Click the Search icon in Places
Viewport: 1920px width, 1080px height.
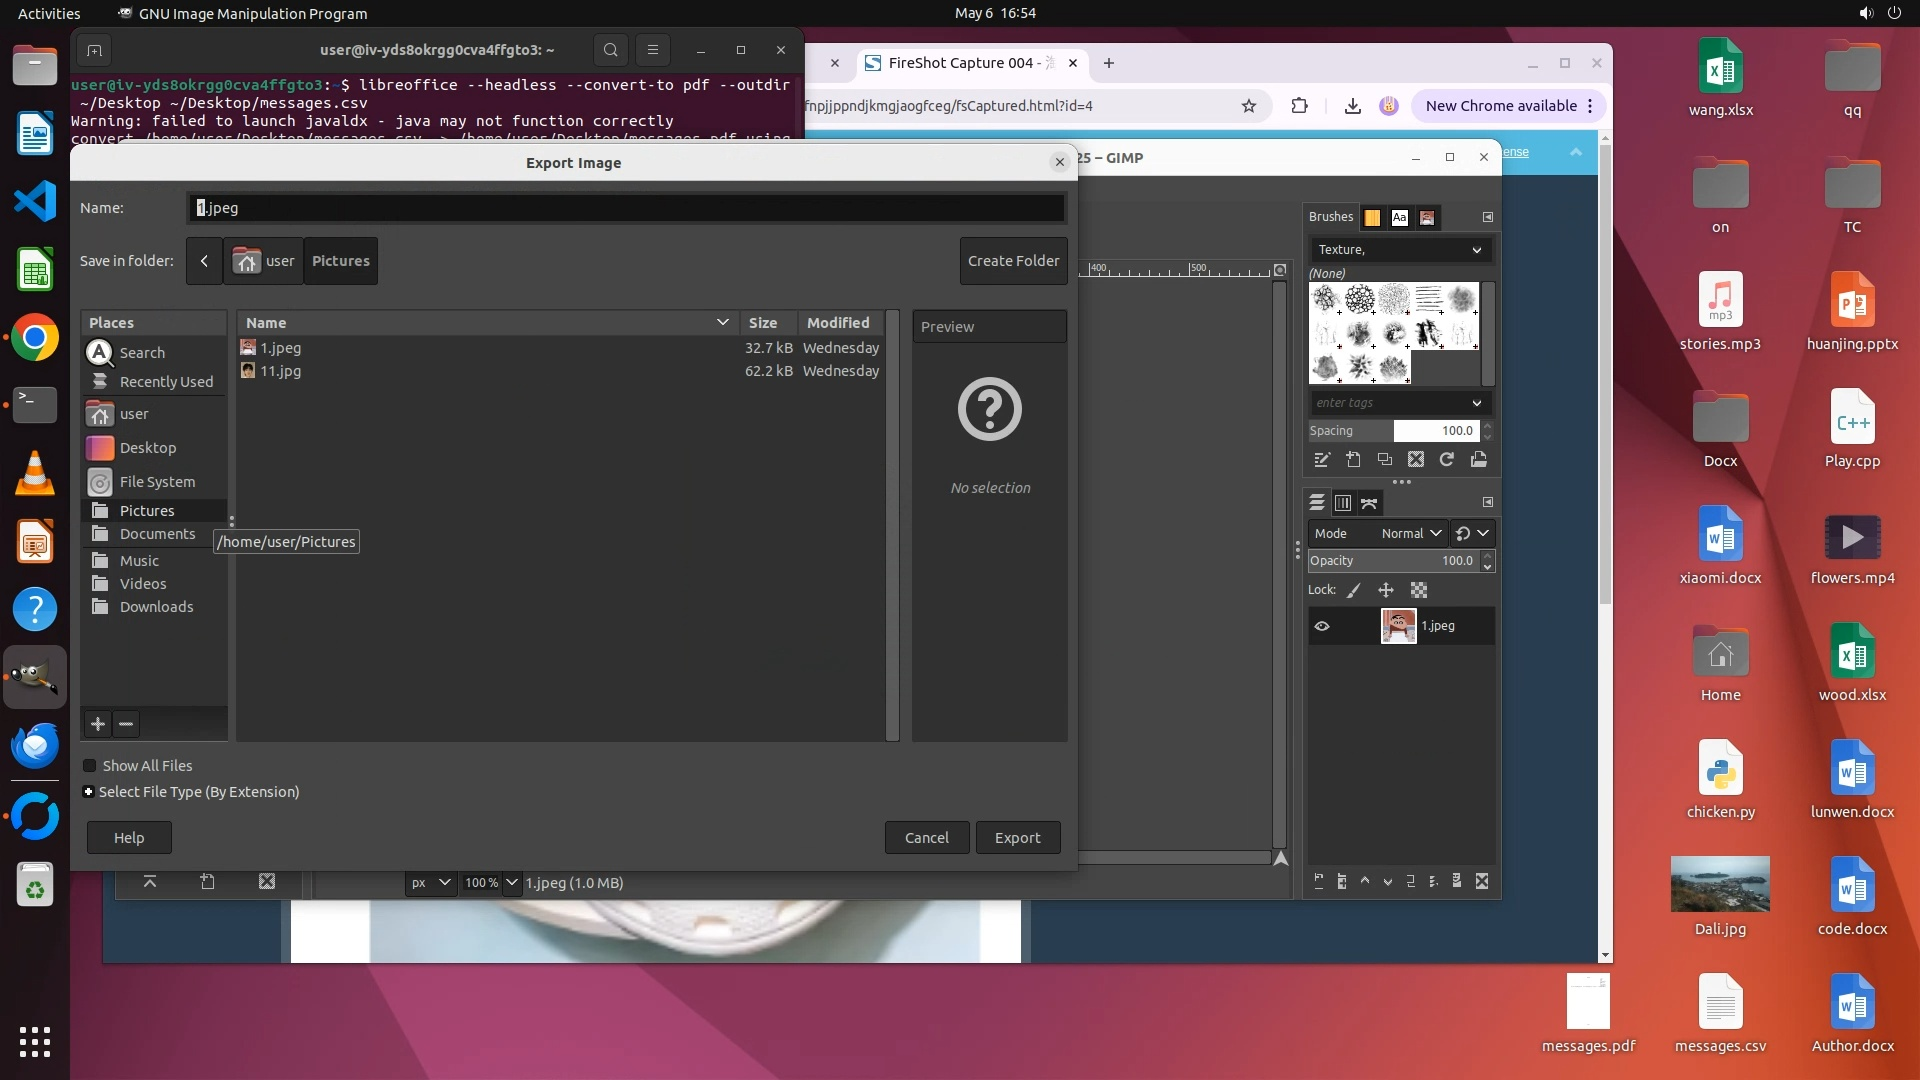pyautogui.click(x=100, y=353)
